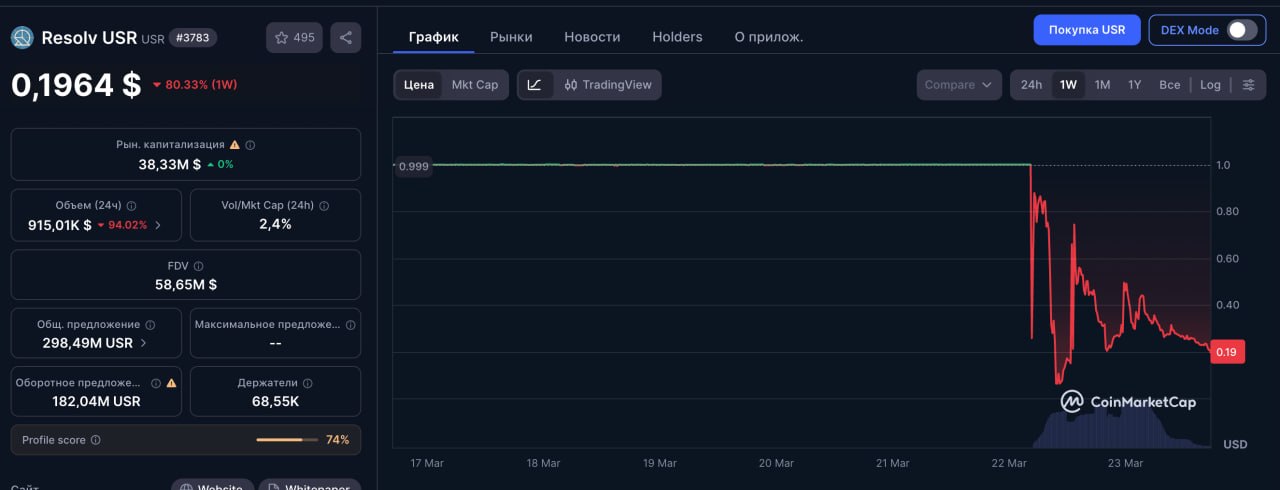Click the 38,33M $ market cap value
Screen dimensions: 1280x490
(170, 164)
